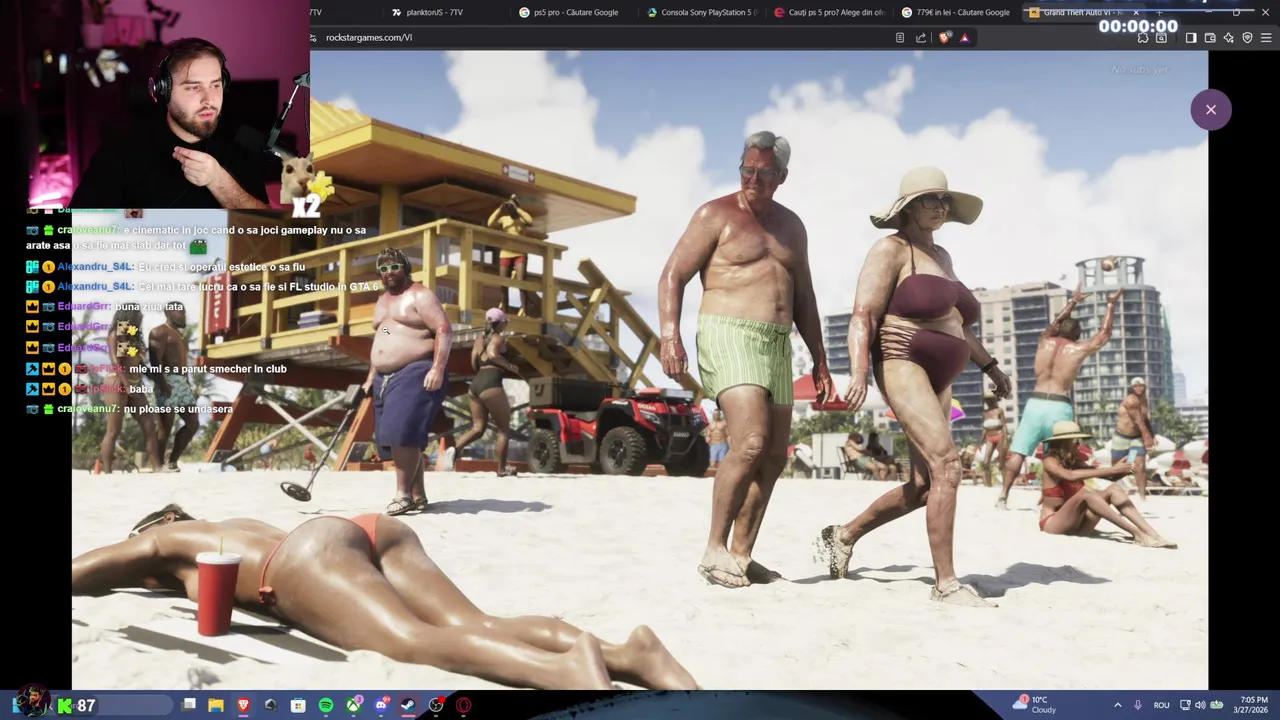
Task: Click the Brave Rewards triangle icon
Action: (x=964, y=38)
